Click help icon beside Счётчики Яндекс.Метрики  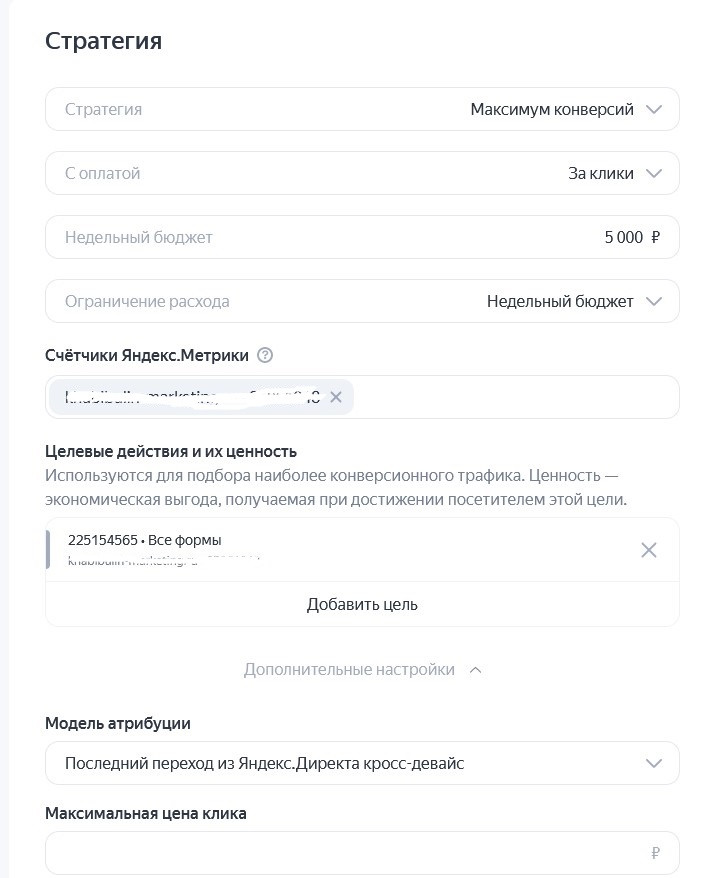[265, 355]
